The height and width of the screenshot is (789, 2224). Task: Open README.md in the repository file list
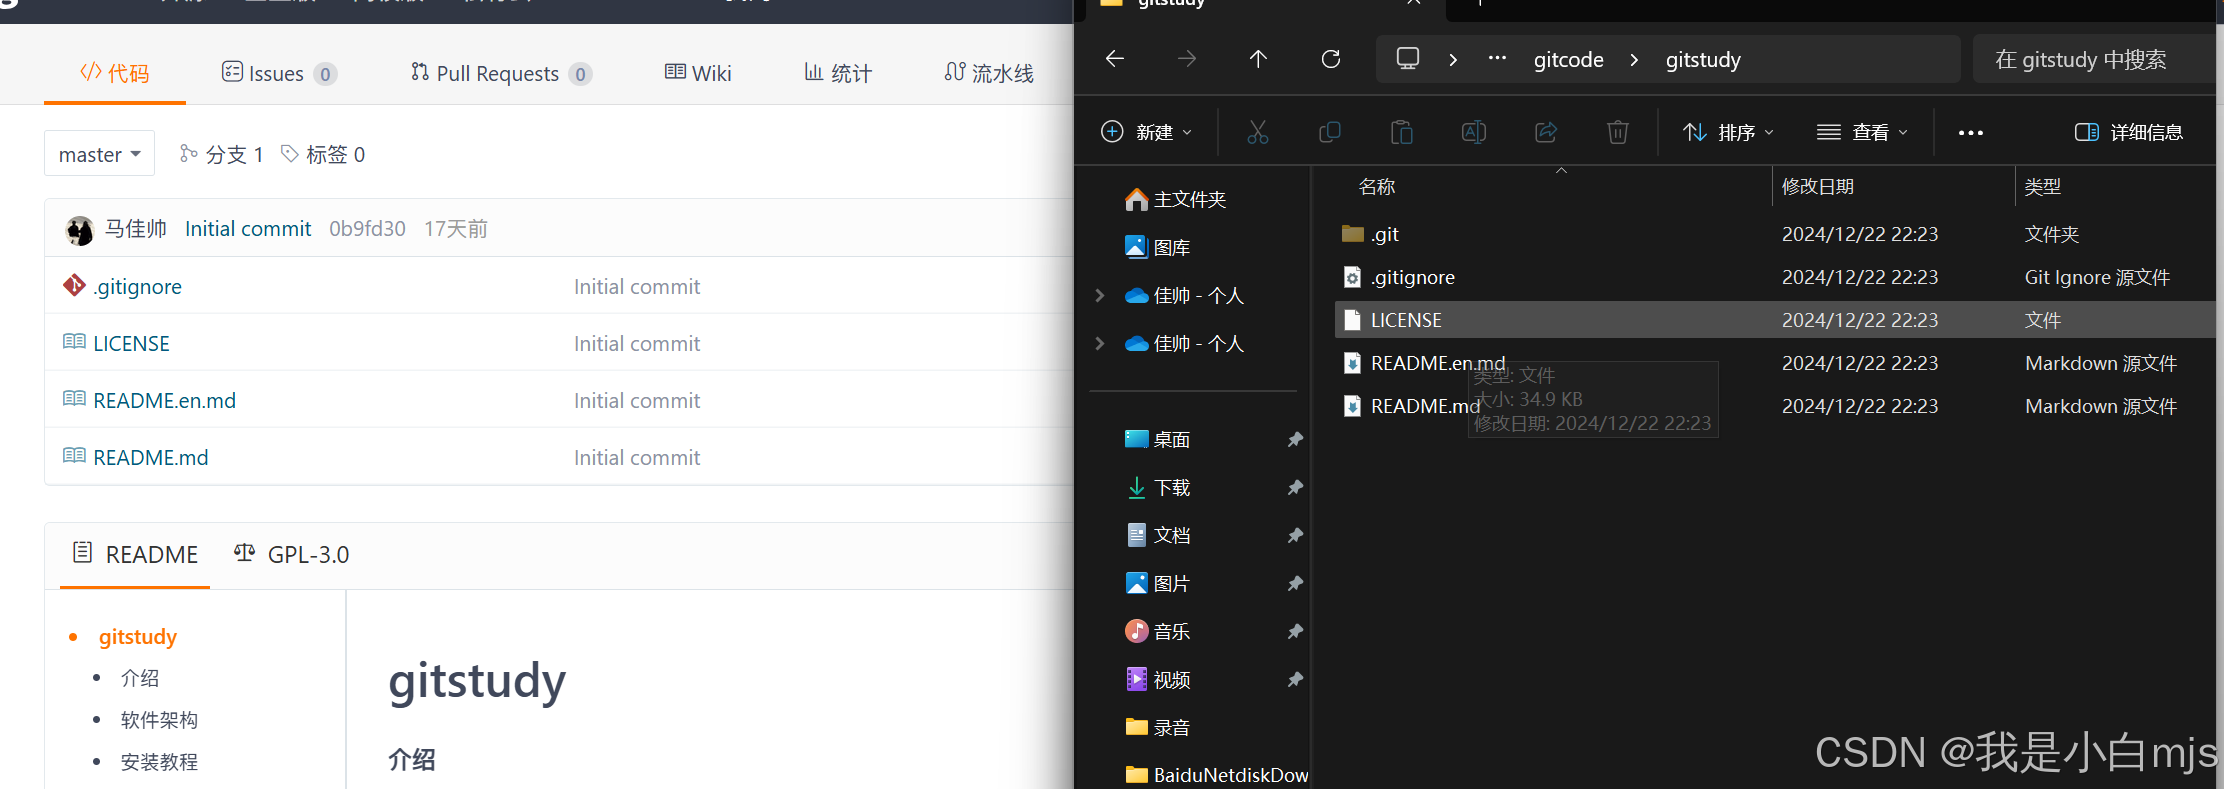150,458
